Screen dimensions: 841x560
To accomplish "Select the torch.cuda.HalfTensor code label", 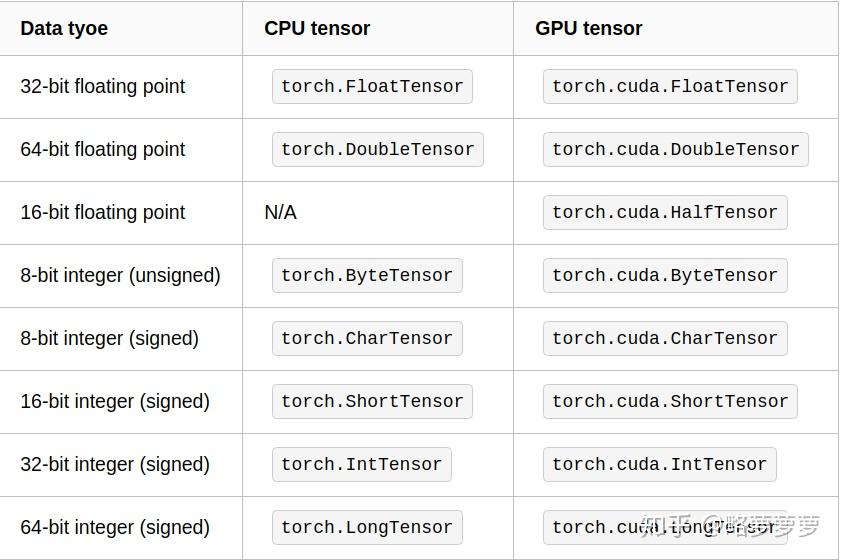I will pos(664,212).
